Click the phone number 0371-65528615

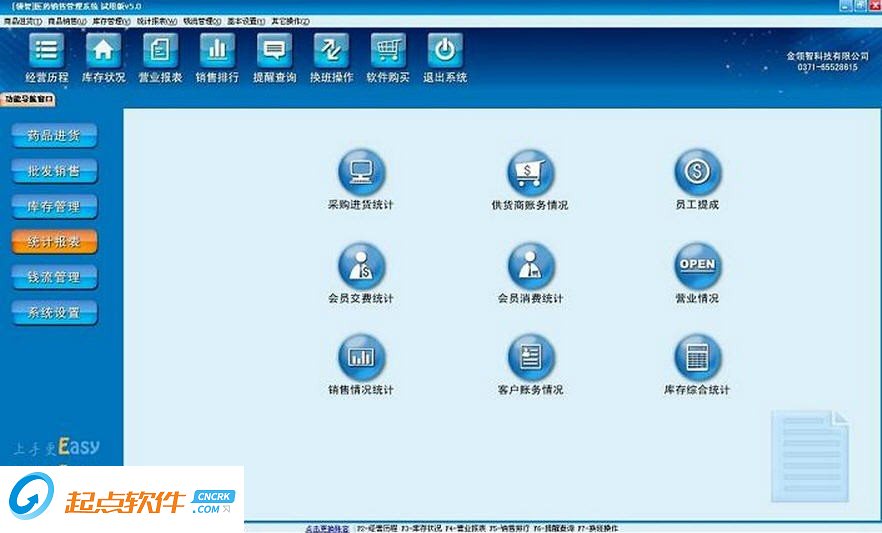827,67
